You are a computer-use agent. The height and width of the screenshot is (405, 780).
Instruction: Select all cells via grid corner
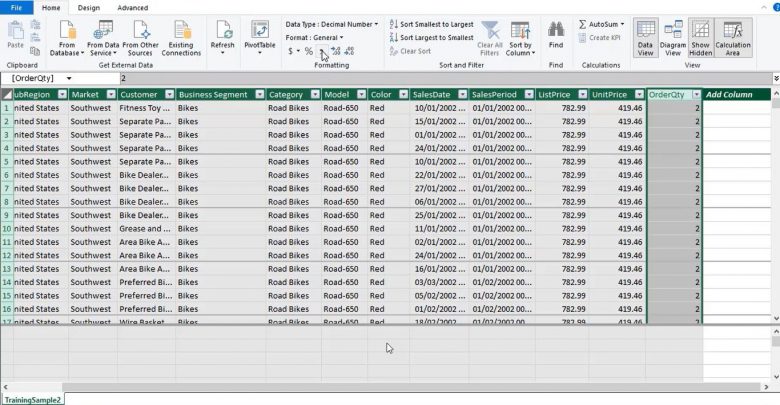click(x=7, y=95)
